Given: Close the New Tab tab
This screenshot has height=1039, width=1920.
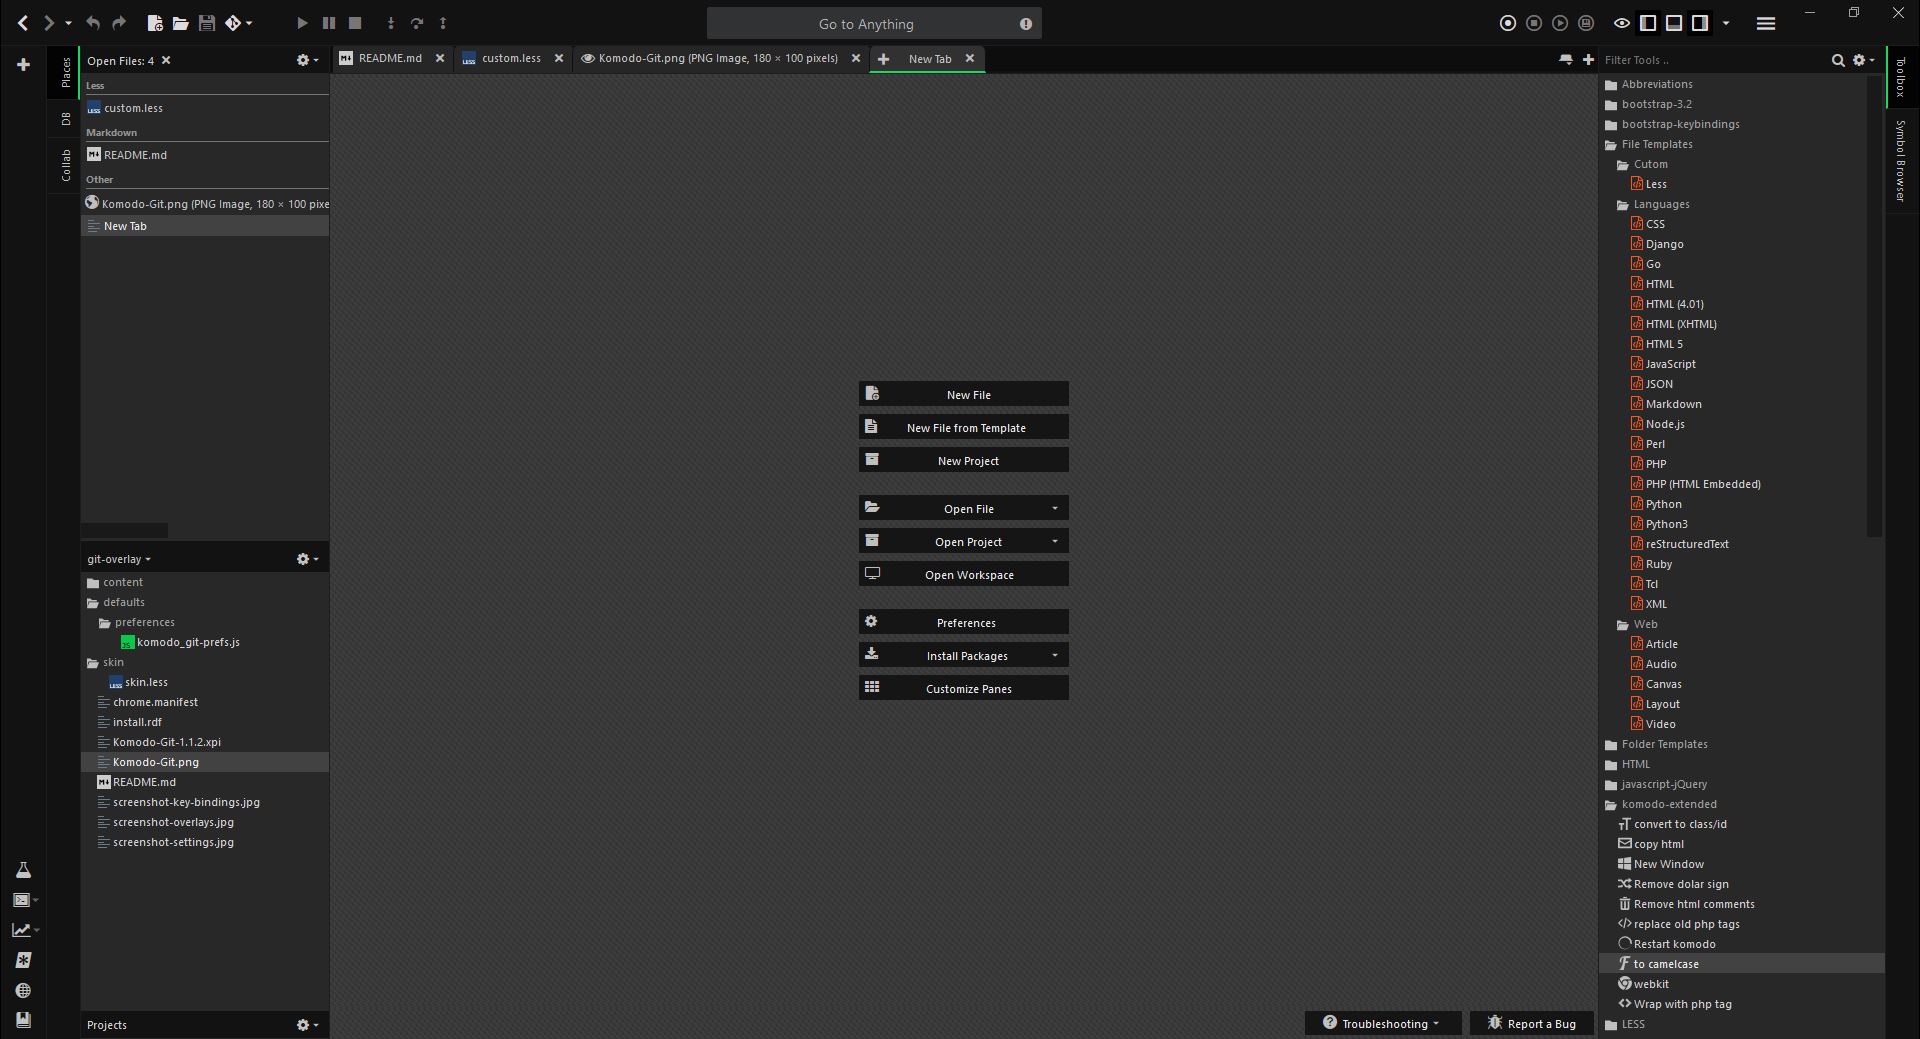Looking at the screenshot, I should coord(969,59).
